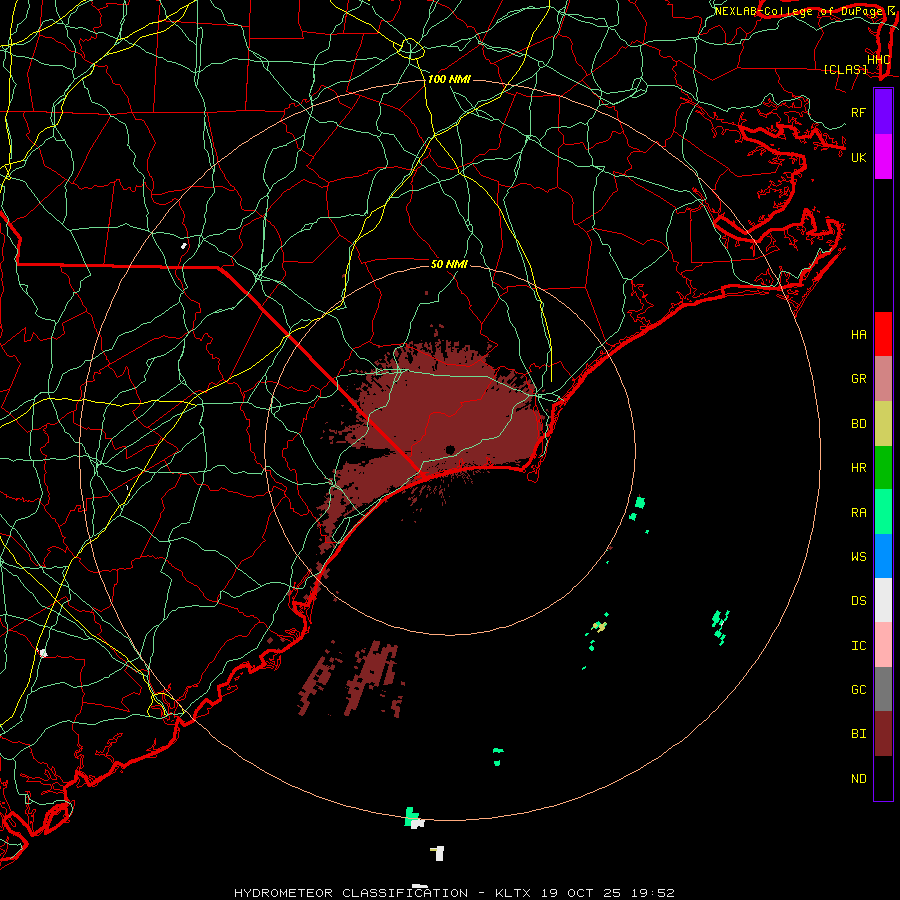Image resolution: width=900 pixels, height=900 pixels.
Task: Click the RA legend label
Action: point(858,513)
